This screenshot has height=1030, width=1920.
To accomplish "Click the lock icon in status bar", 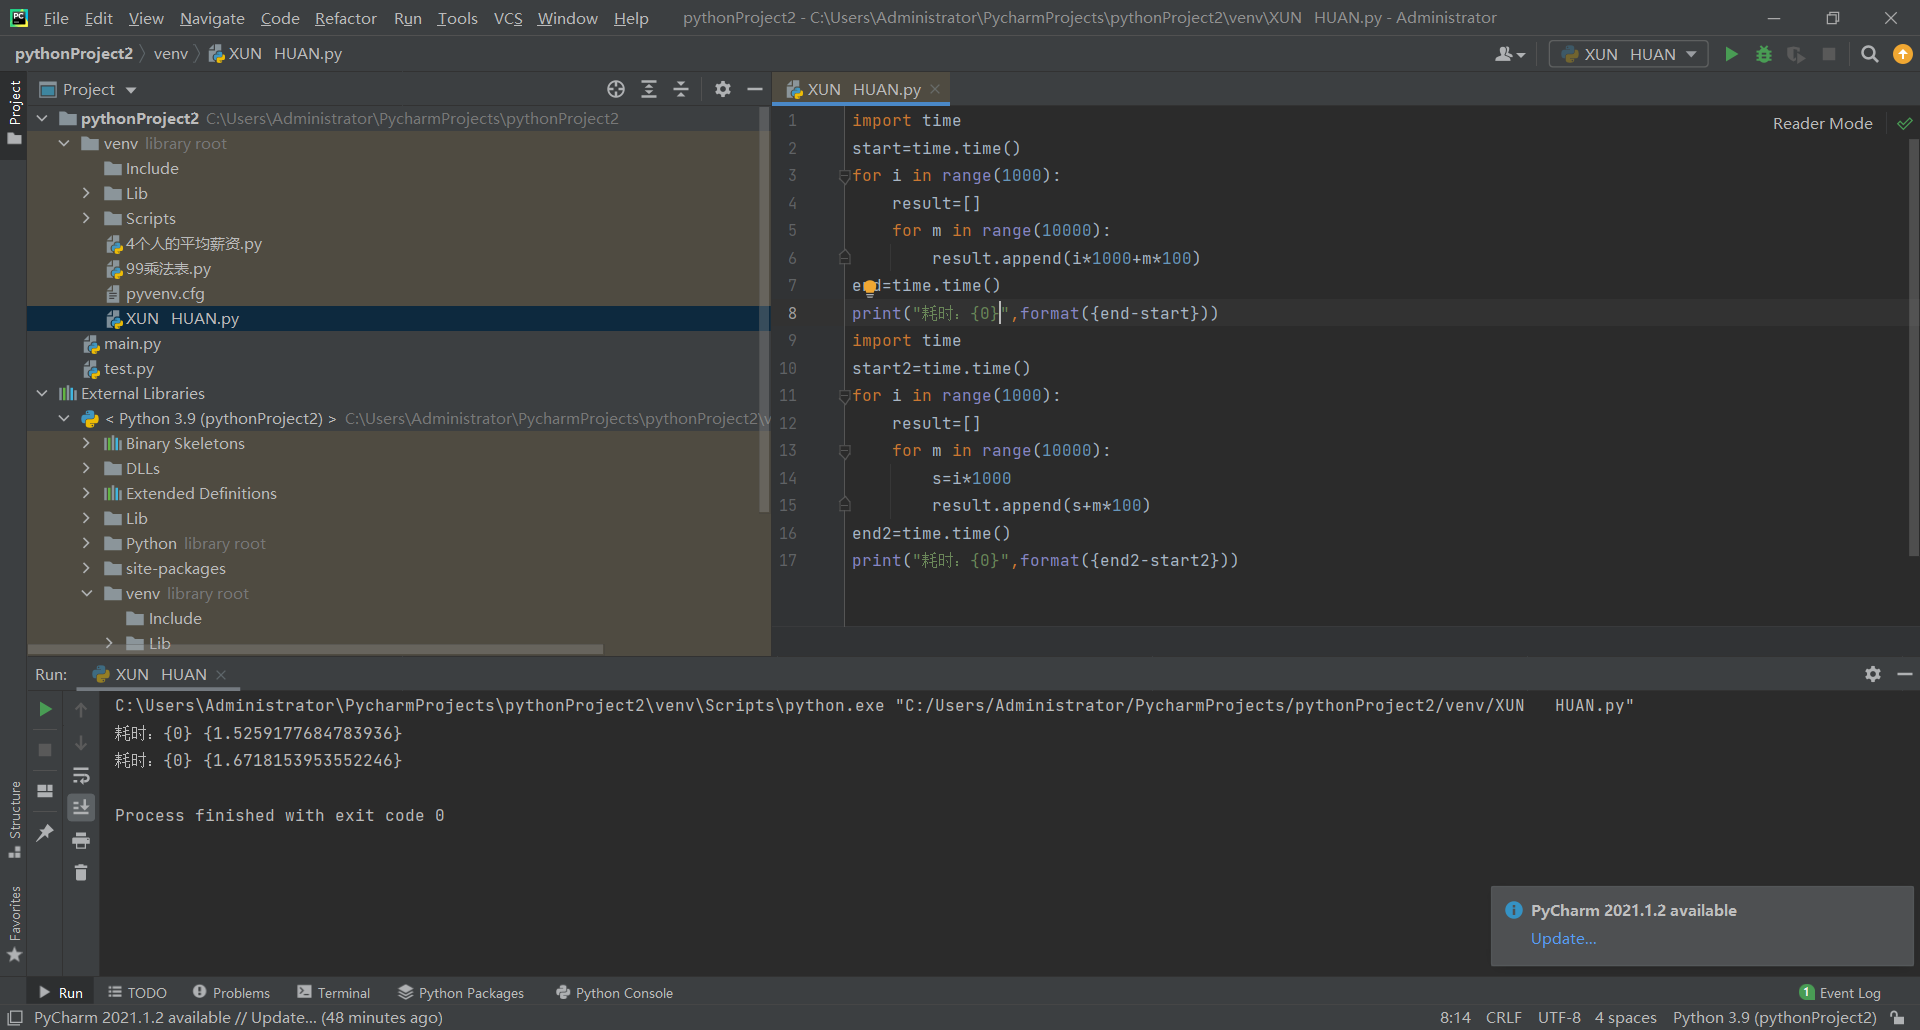I will point(1897,1017).
